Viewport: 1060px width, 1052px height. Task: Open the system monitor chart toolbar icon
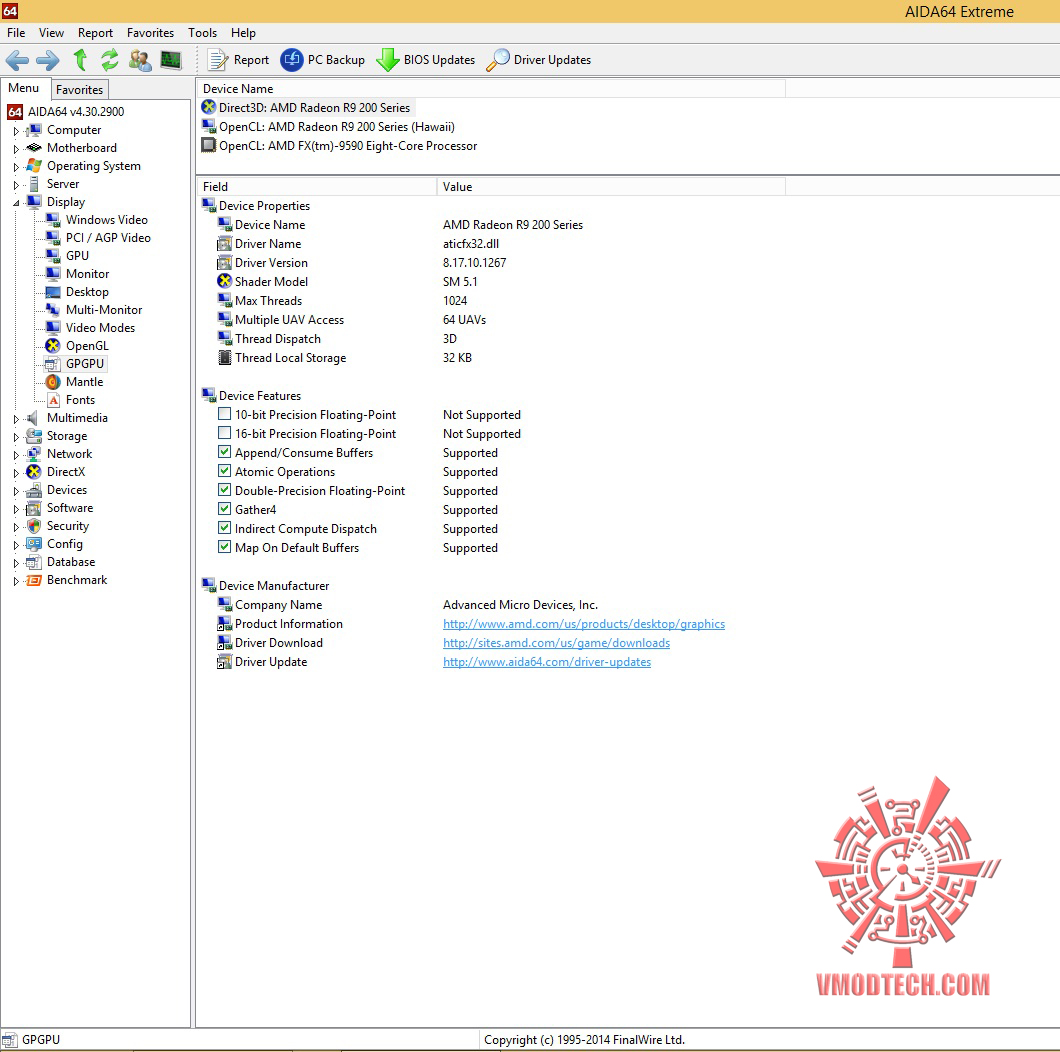(171, 60)
